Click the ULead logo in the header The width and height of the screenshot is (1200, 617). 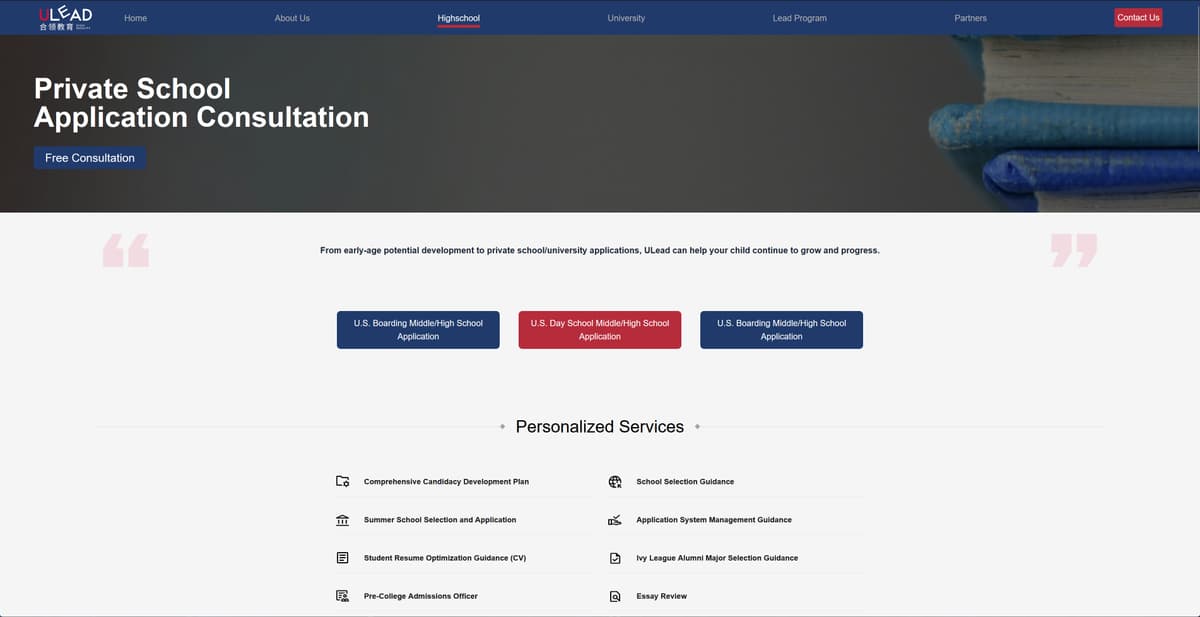[63, 17]
